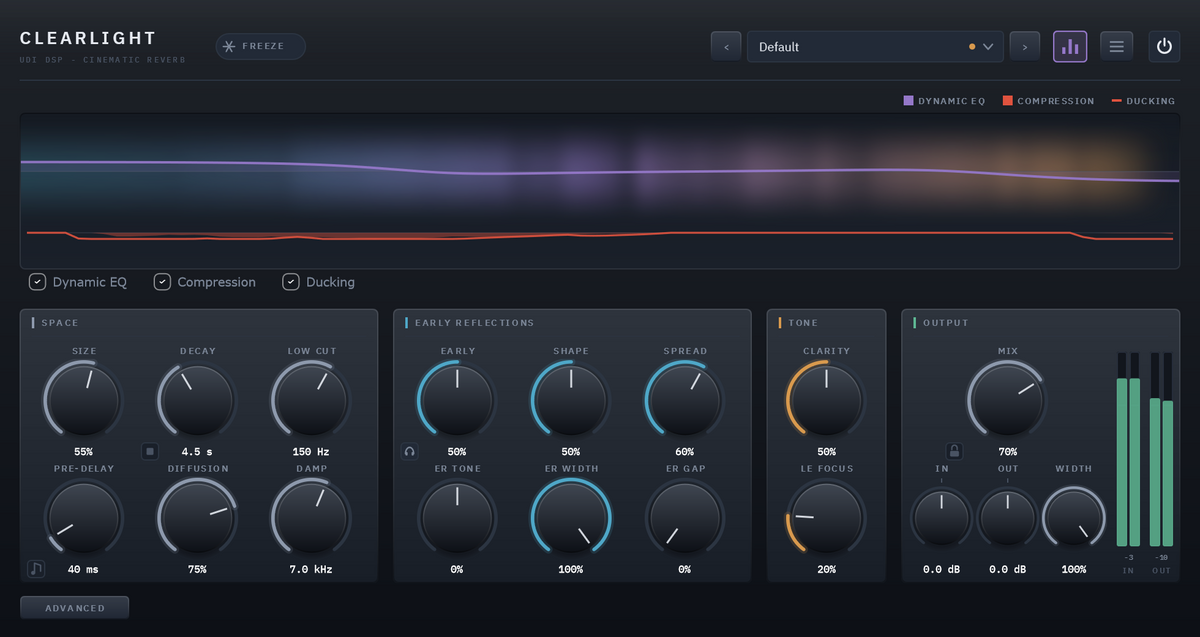Click the 20% LE Focus value
The image size is (1200, 637).
pyautogui.click(x=826, y=569)
